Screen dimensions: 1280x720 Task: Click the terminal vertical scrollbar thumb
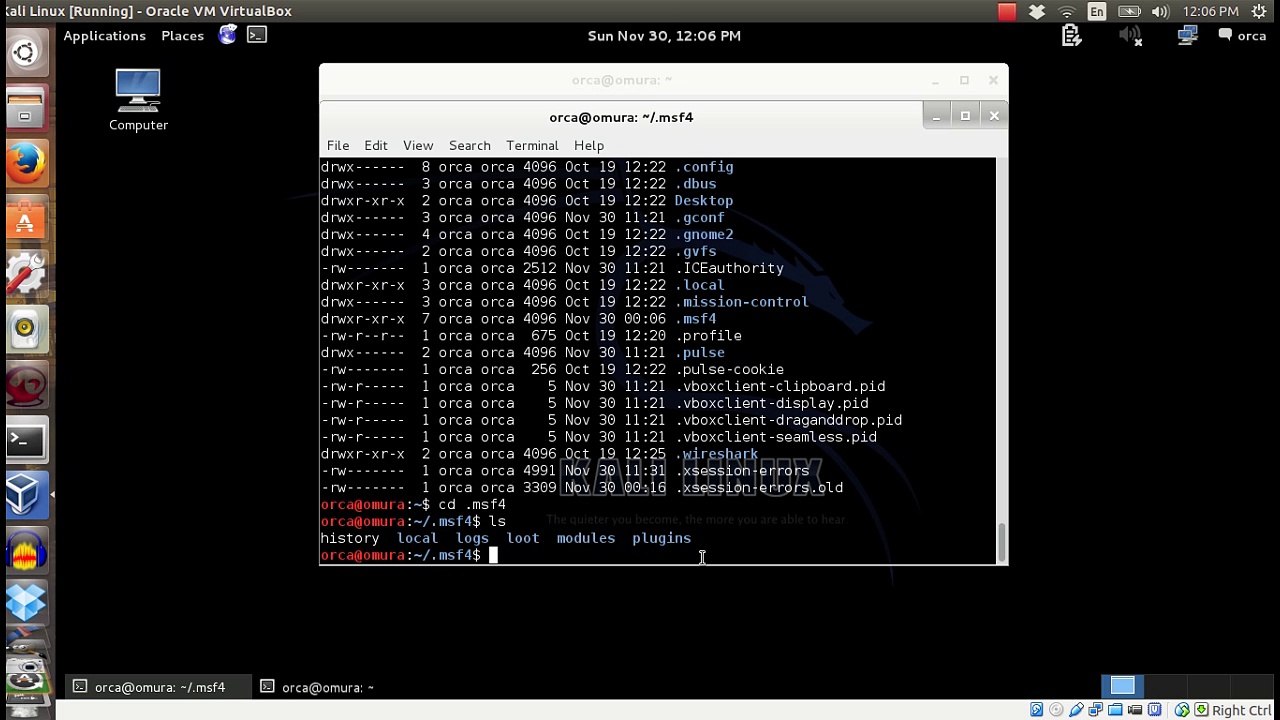(1002, 542)
